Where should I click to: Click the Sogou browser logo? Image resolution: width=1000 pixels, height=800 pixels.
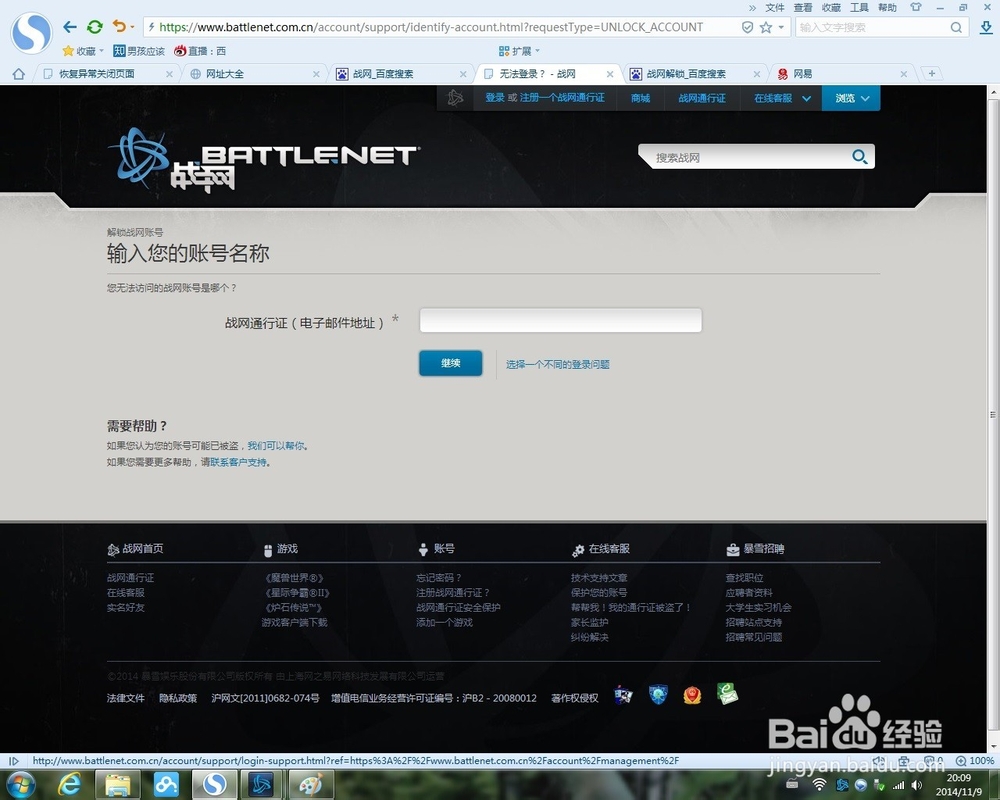[31, 32]
